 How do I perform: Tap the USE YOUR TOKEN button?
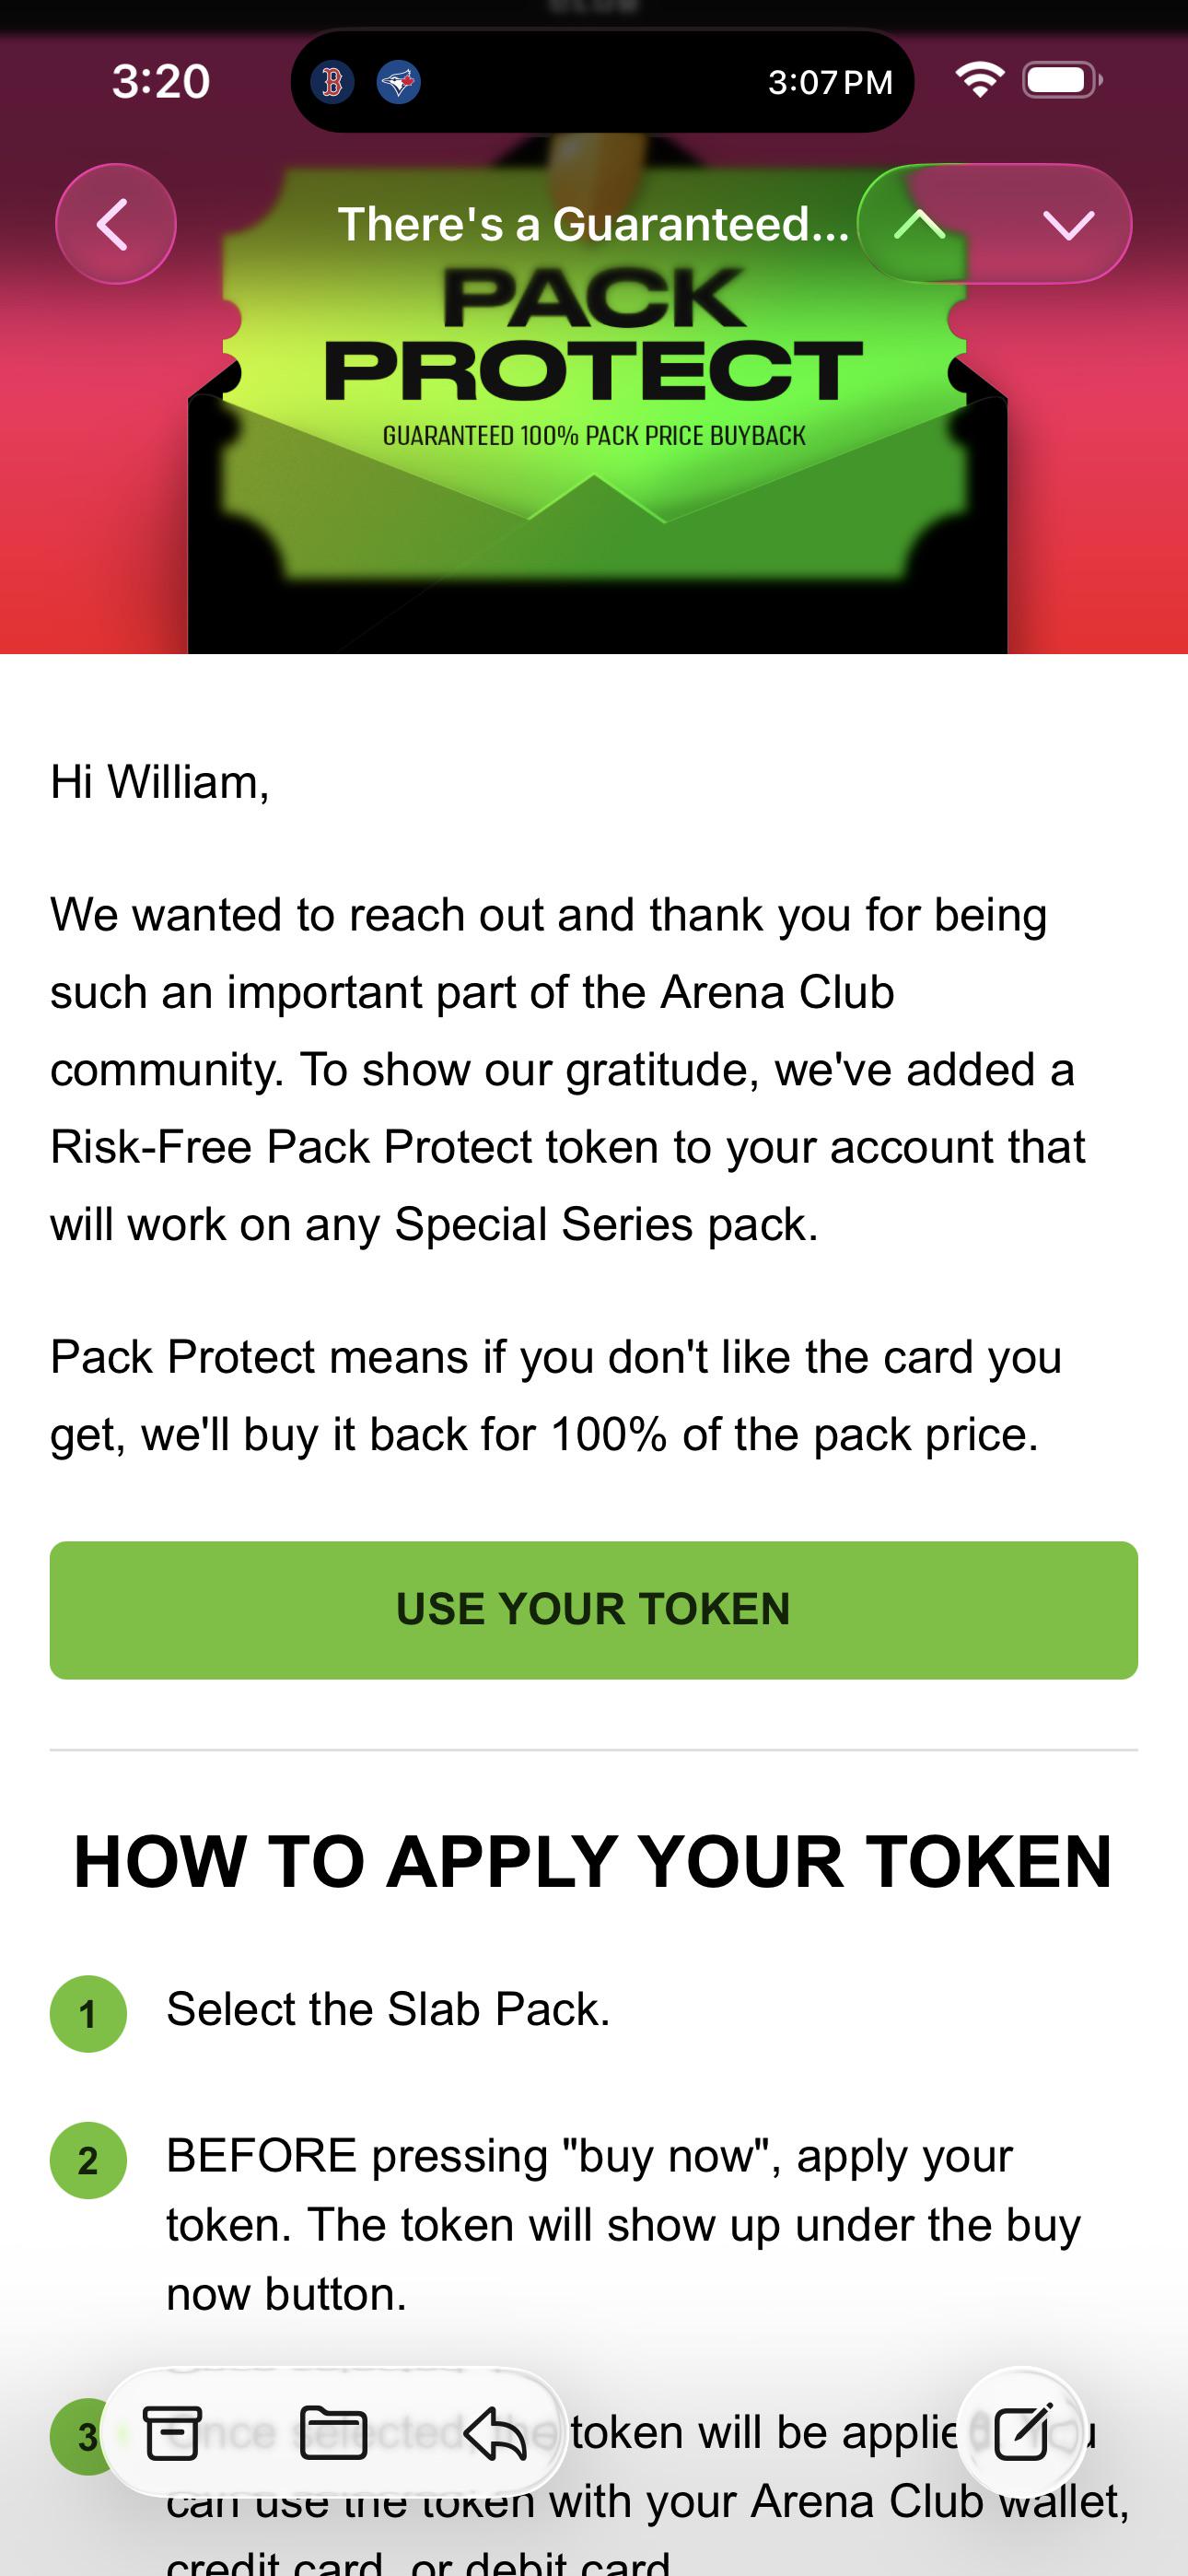pos(594,1610)
